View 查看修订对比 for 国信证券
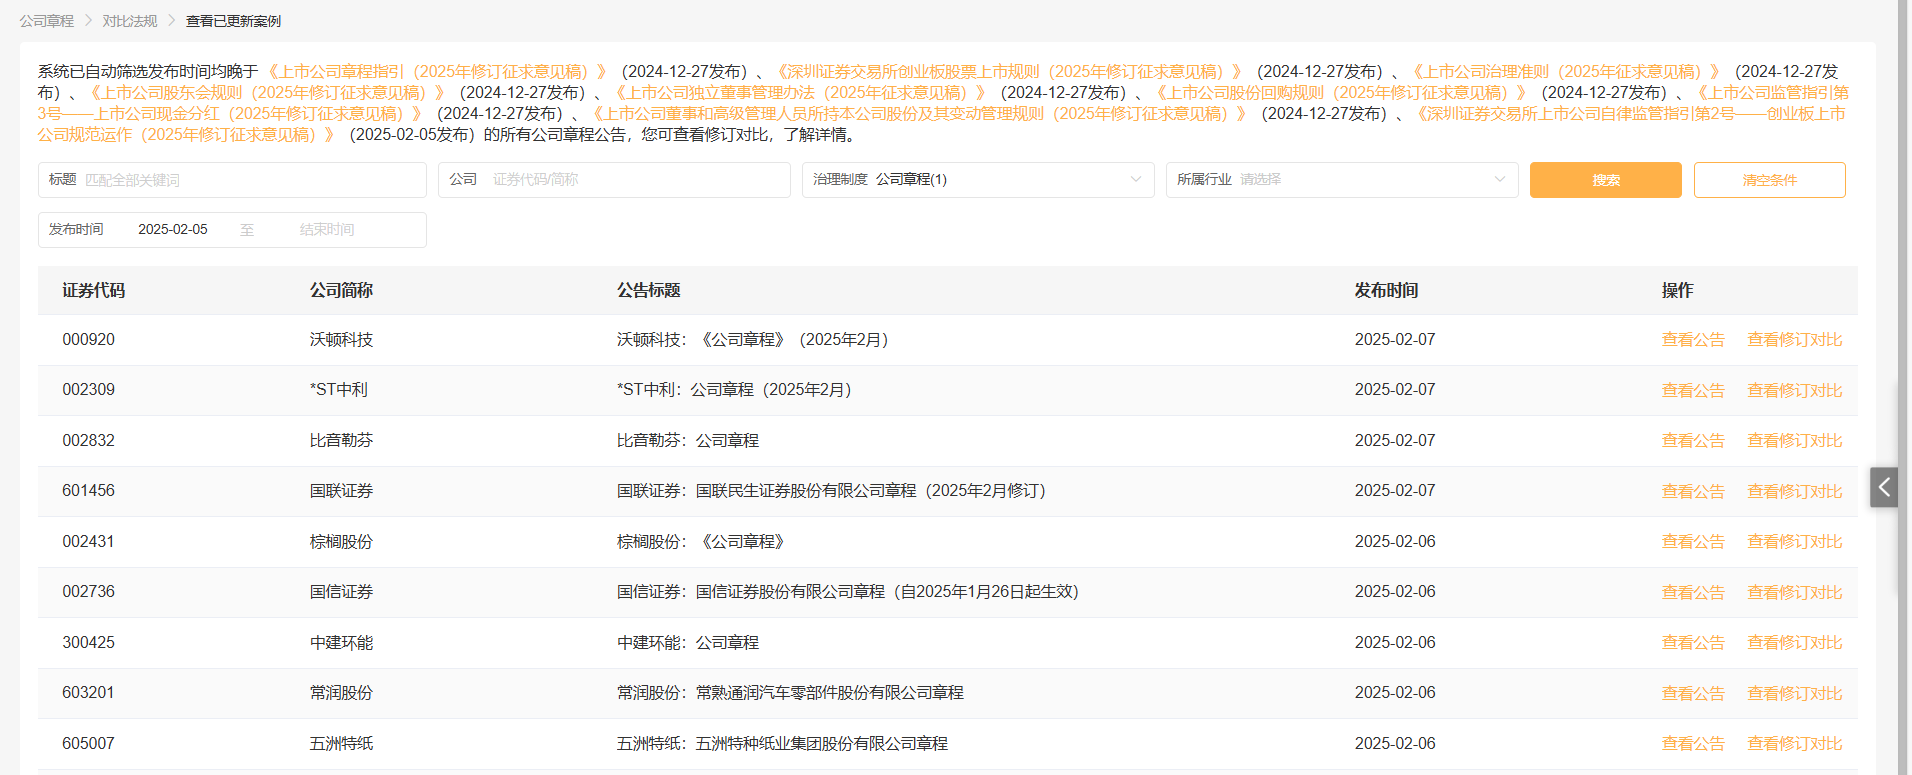Image resolution: width=1912 pixels, height=775 pixels. tap(1794, 593)
